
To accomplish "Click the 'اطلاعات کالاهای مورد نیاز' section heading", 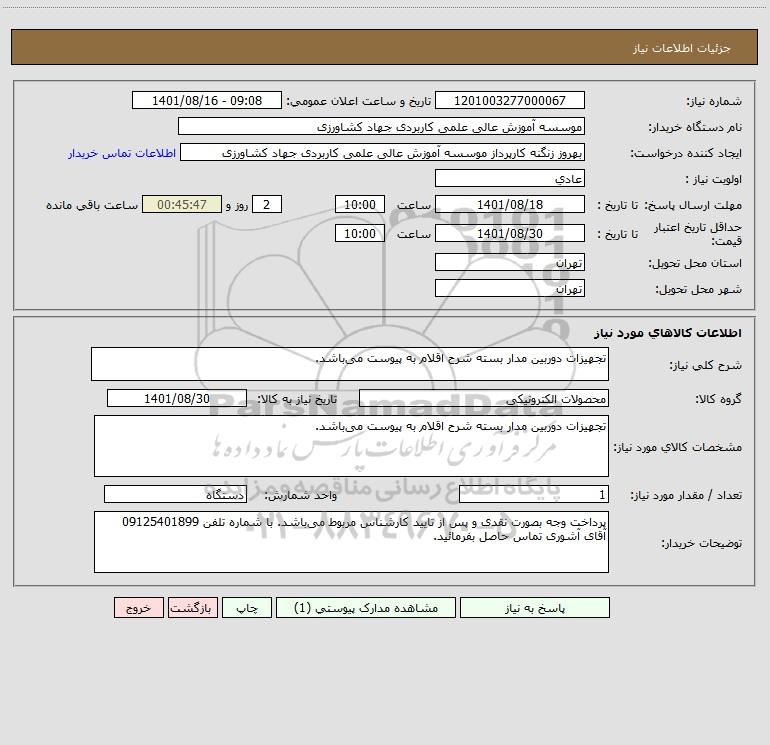I will pyautogui.click(x=668, y=333).
